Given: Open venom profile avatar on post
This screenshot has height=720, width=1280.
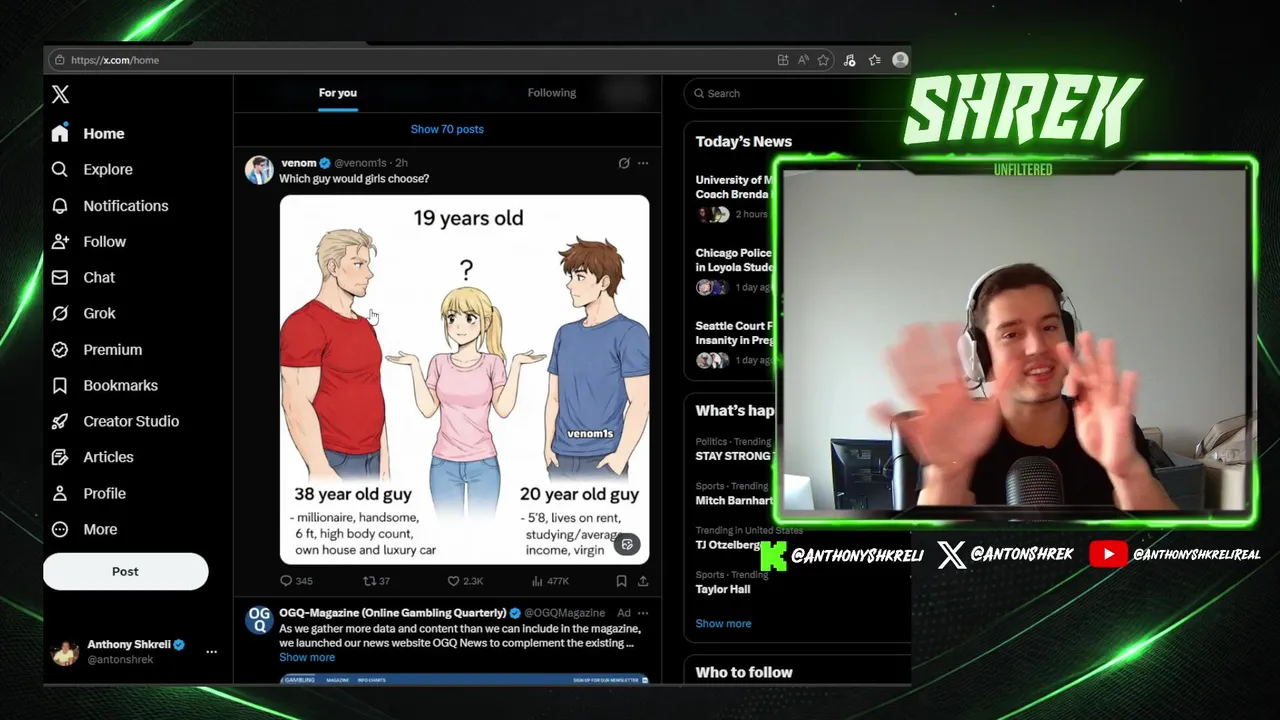Looking at the screenshot, I should [259, 170].
